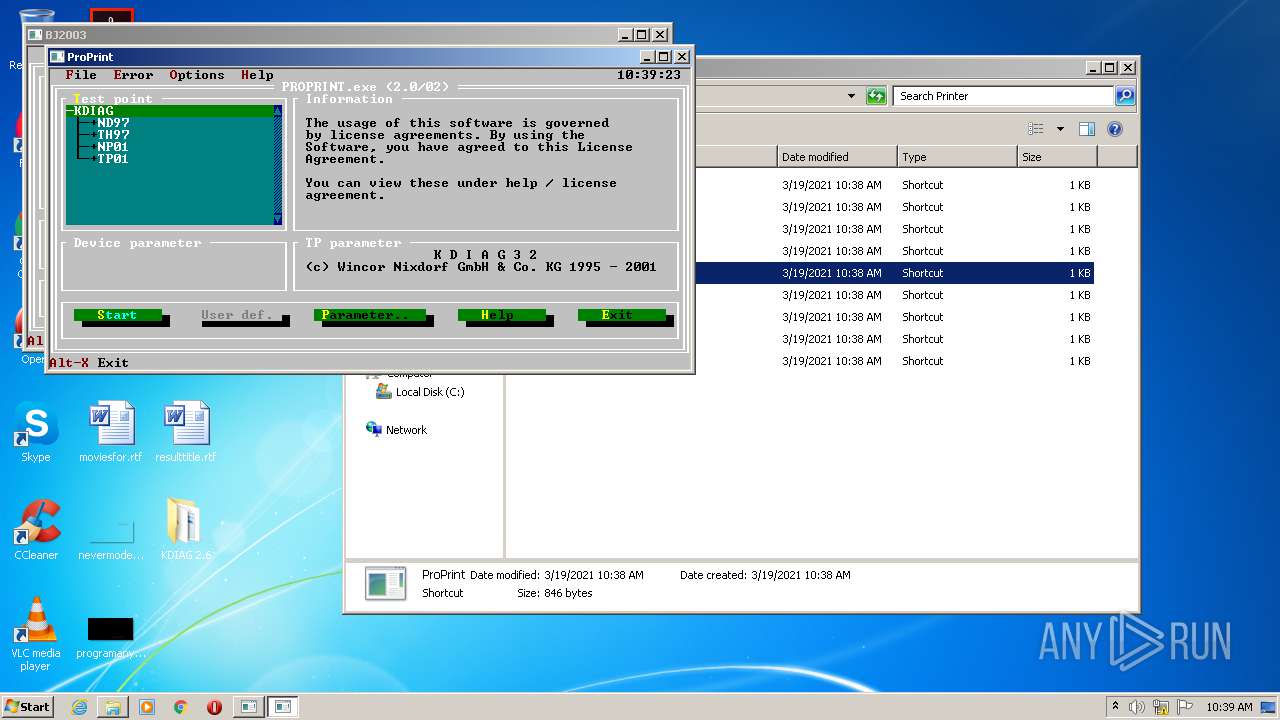Image resolution: width=1280 pixels, height=720 pixels.
Task: Click the test point list scroll up arrow
Action: pos(278,111)
